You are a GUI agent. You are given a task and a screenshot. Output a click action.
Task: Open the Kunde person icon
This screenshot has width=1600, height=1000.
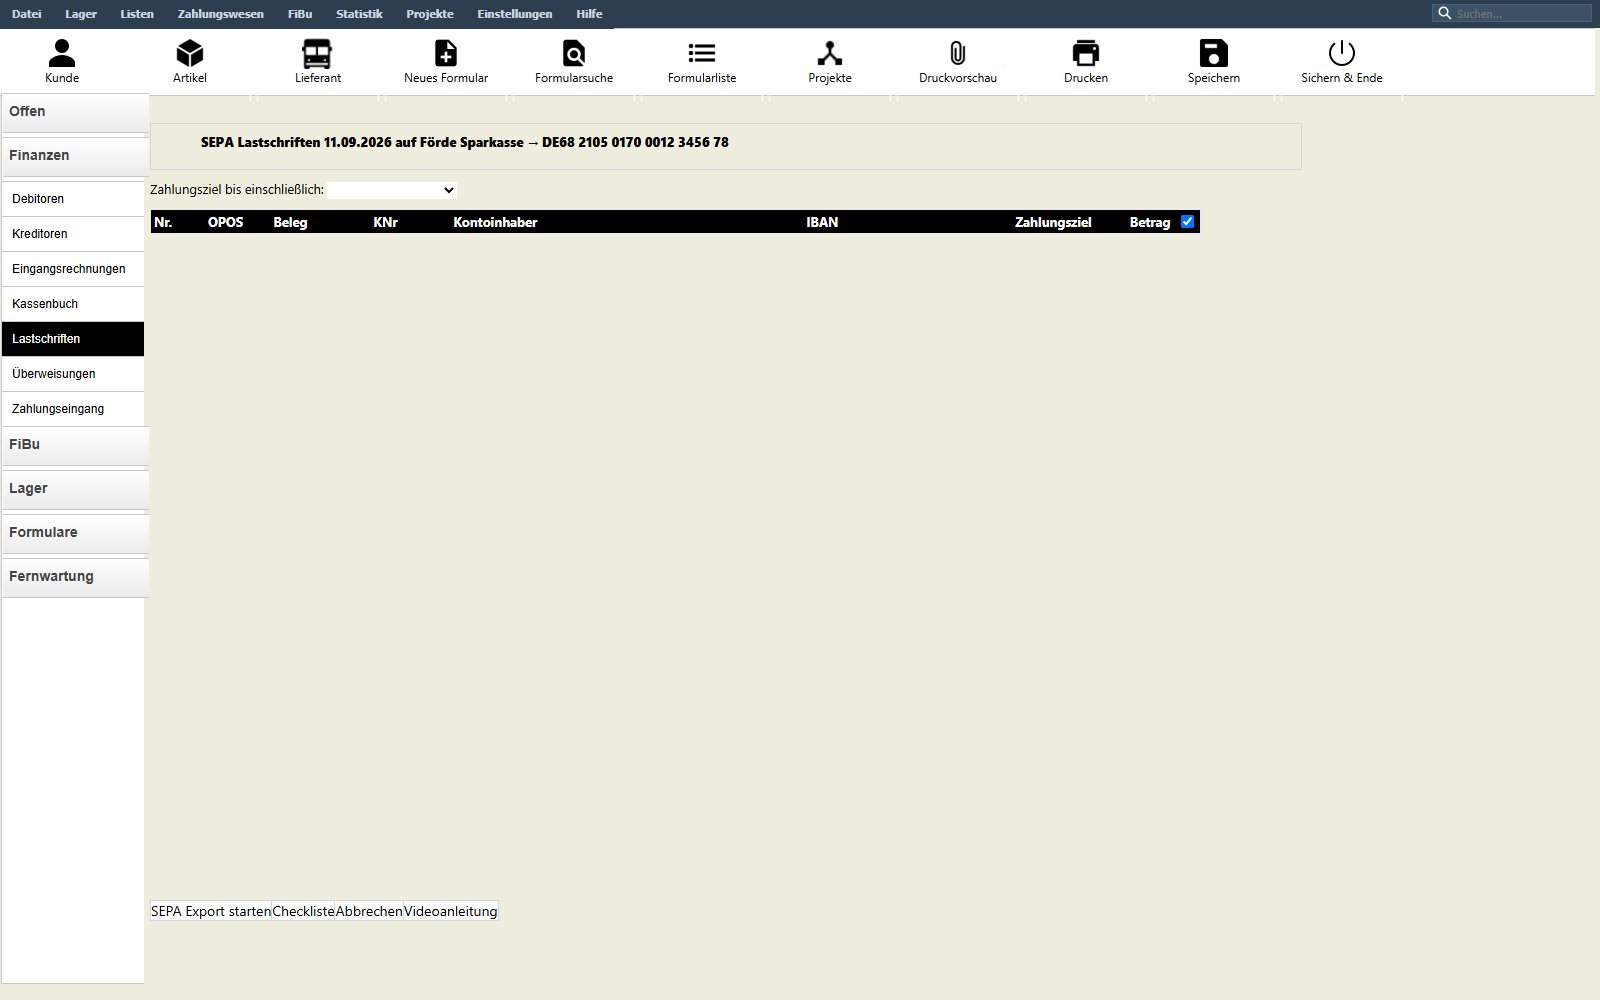(62, 53)
